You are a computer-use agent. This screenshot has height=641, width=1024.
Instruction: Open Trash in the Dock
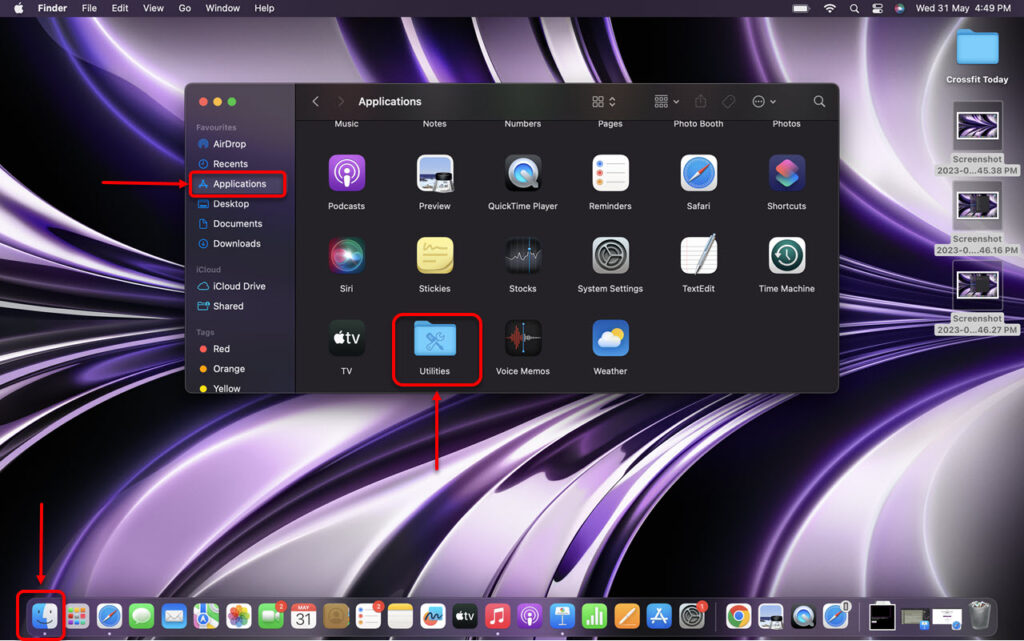click(980, 616)
